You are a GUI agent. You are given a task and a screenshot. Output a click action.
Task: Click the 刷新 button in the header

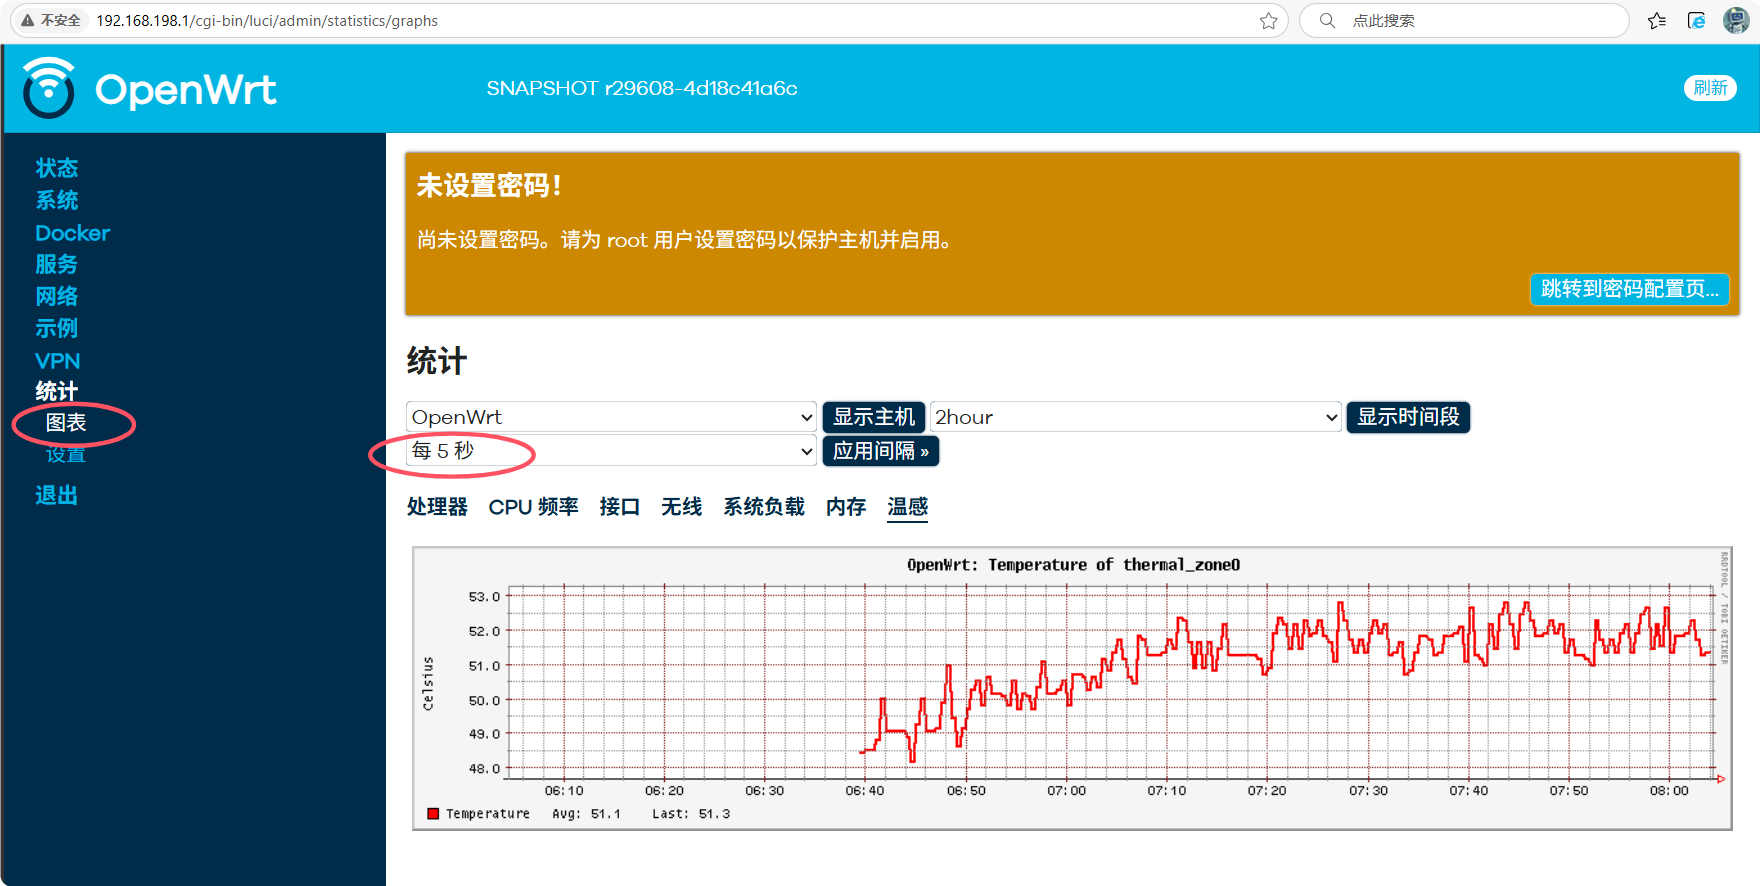1710,88
